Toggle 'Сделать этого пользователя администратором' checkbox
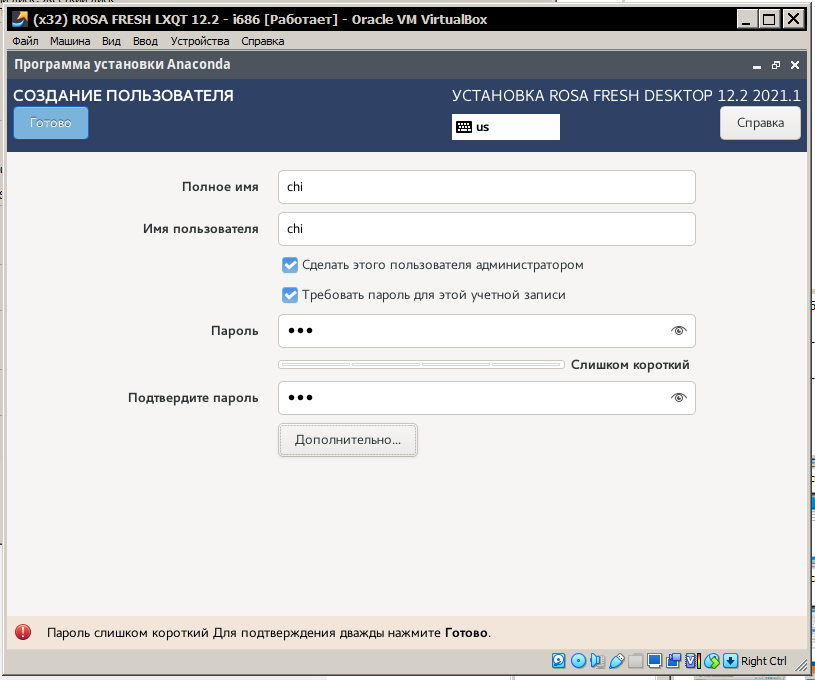The height and width of the screenshot is (680, 815). pyautogui.click(x=290, y=265)
